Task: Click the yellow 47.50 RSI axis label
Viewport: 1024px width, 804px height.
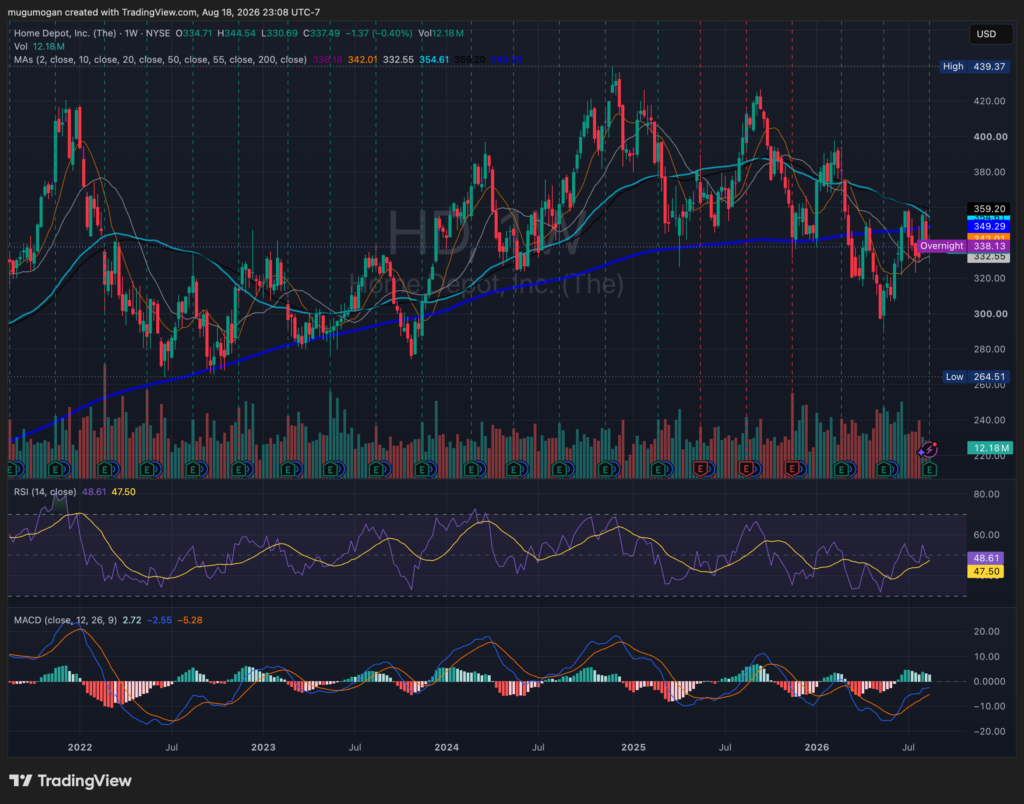Action: (x=985, y=571)
